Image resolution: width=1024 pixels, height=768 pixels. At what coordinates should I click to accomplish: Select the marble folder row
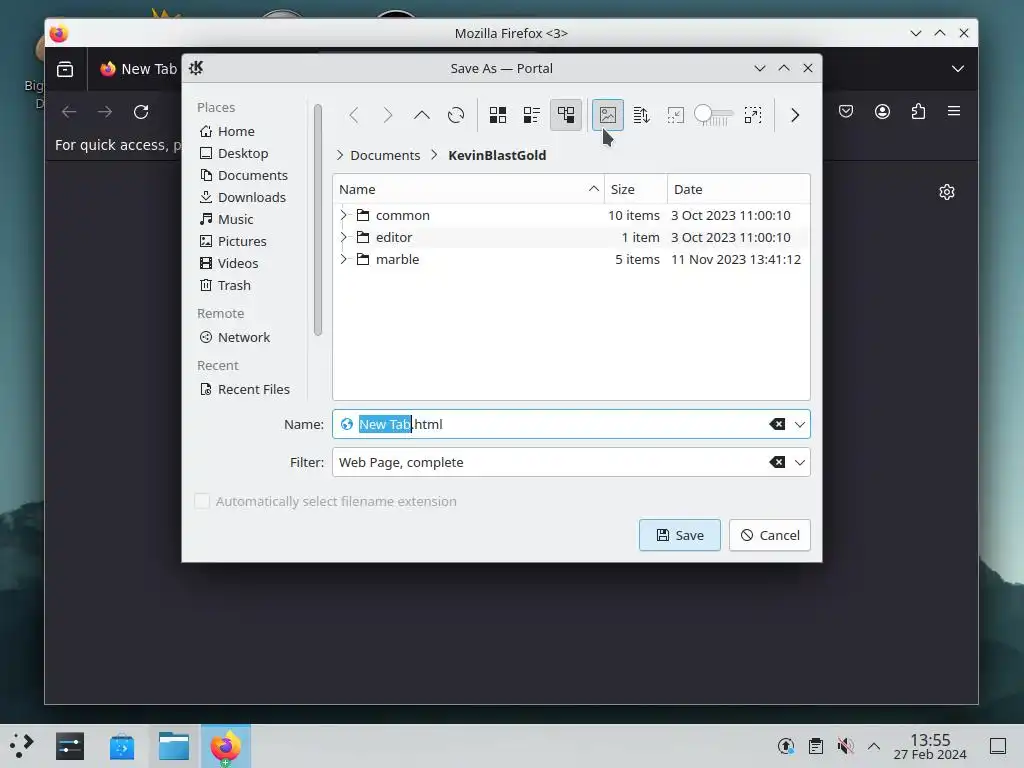pyautogui.click(x=571, y=259)
